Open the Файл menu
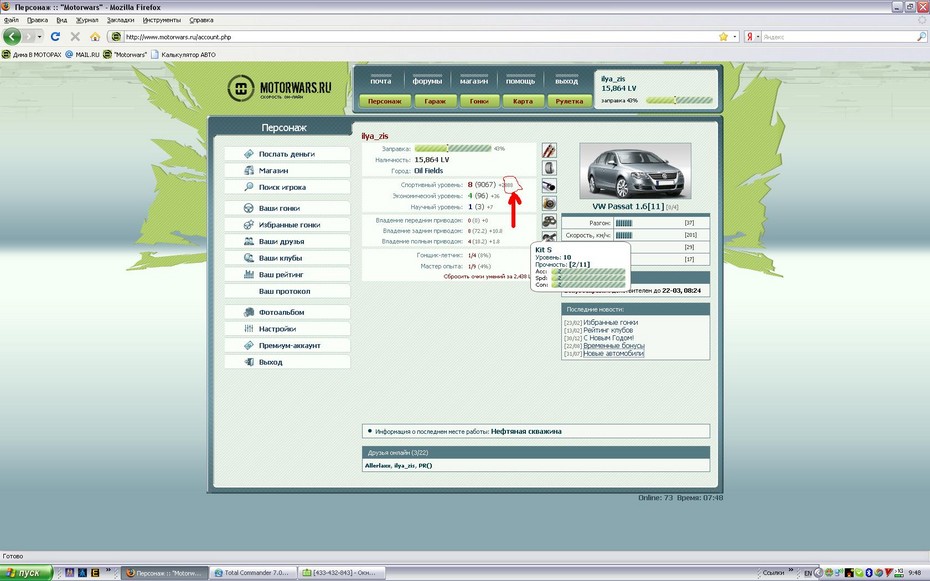The width and height of the screenshot is (930, 581). point(11,20)
